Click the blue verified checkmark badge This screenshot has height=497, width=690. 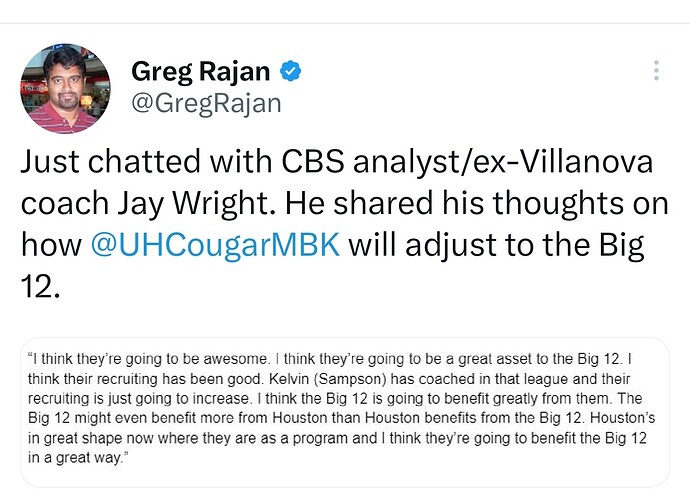tap(291, 71)
